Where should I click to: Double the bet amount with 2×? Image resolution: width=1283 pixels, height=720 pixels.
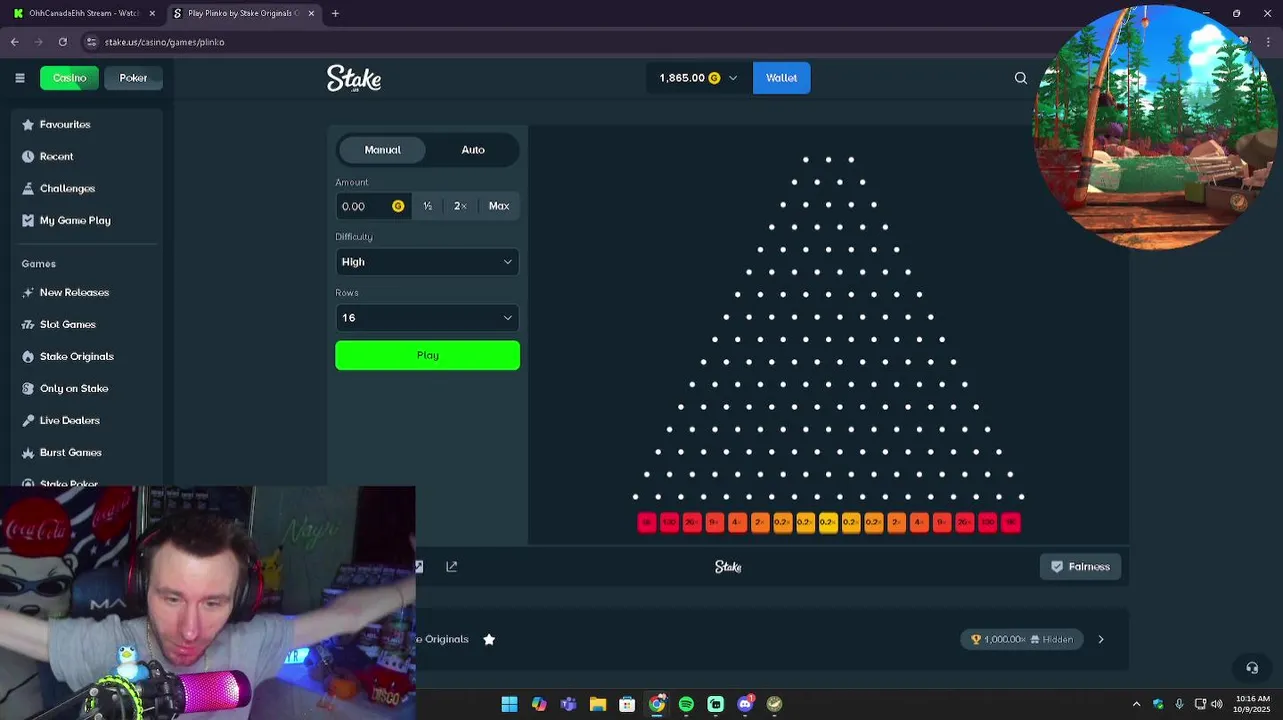point(460,206)
